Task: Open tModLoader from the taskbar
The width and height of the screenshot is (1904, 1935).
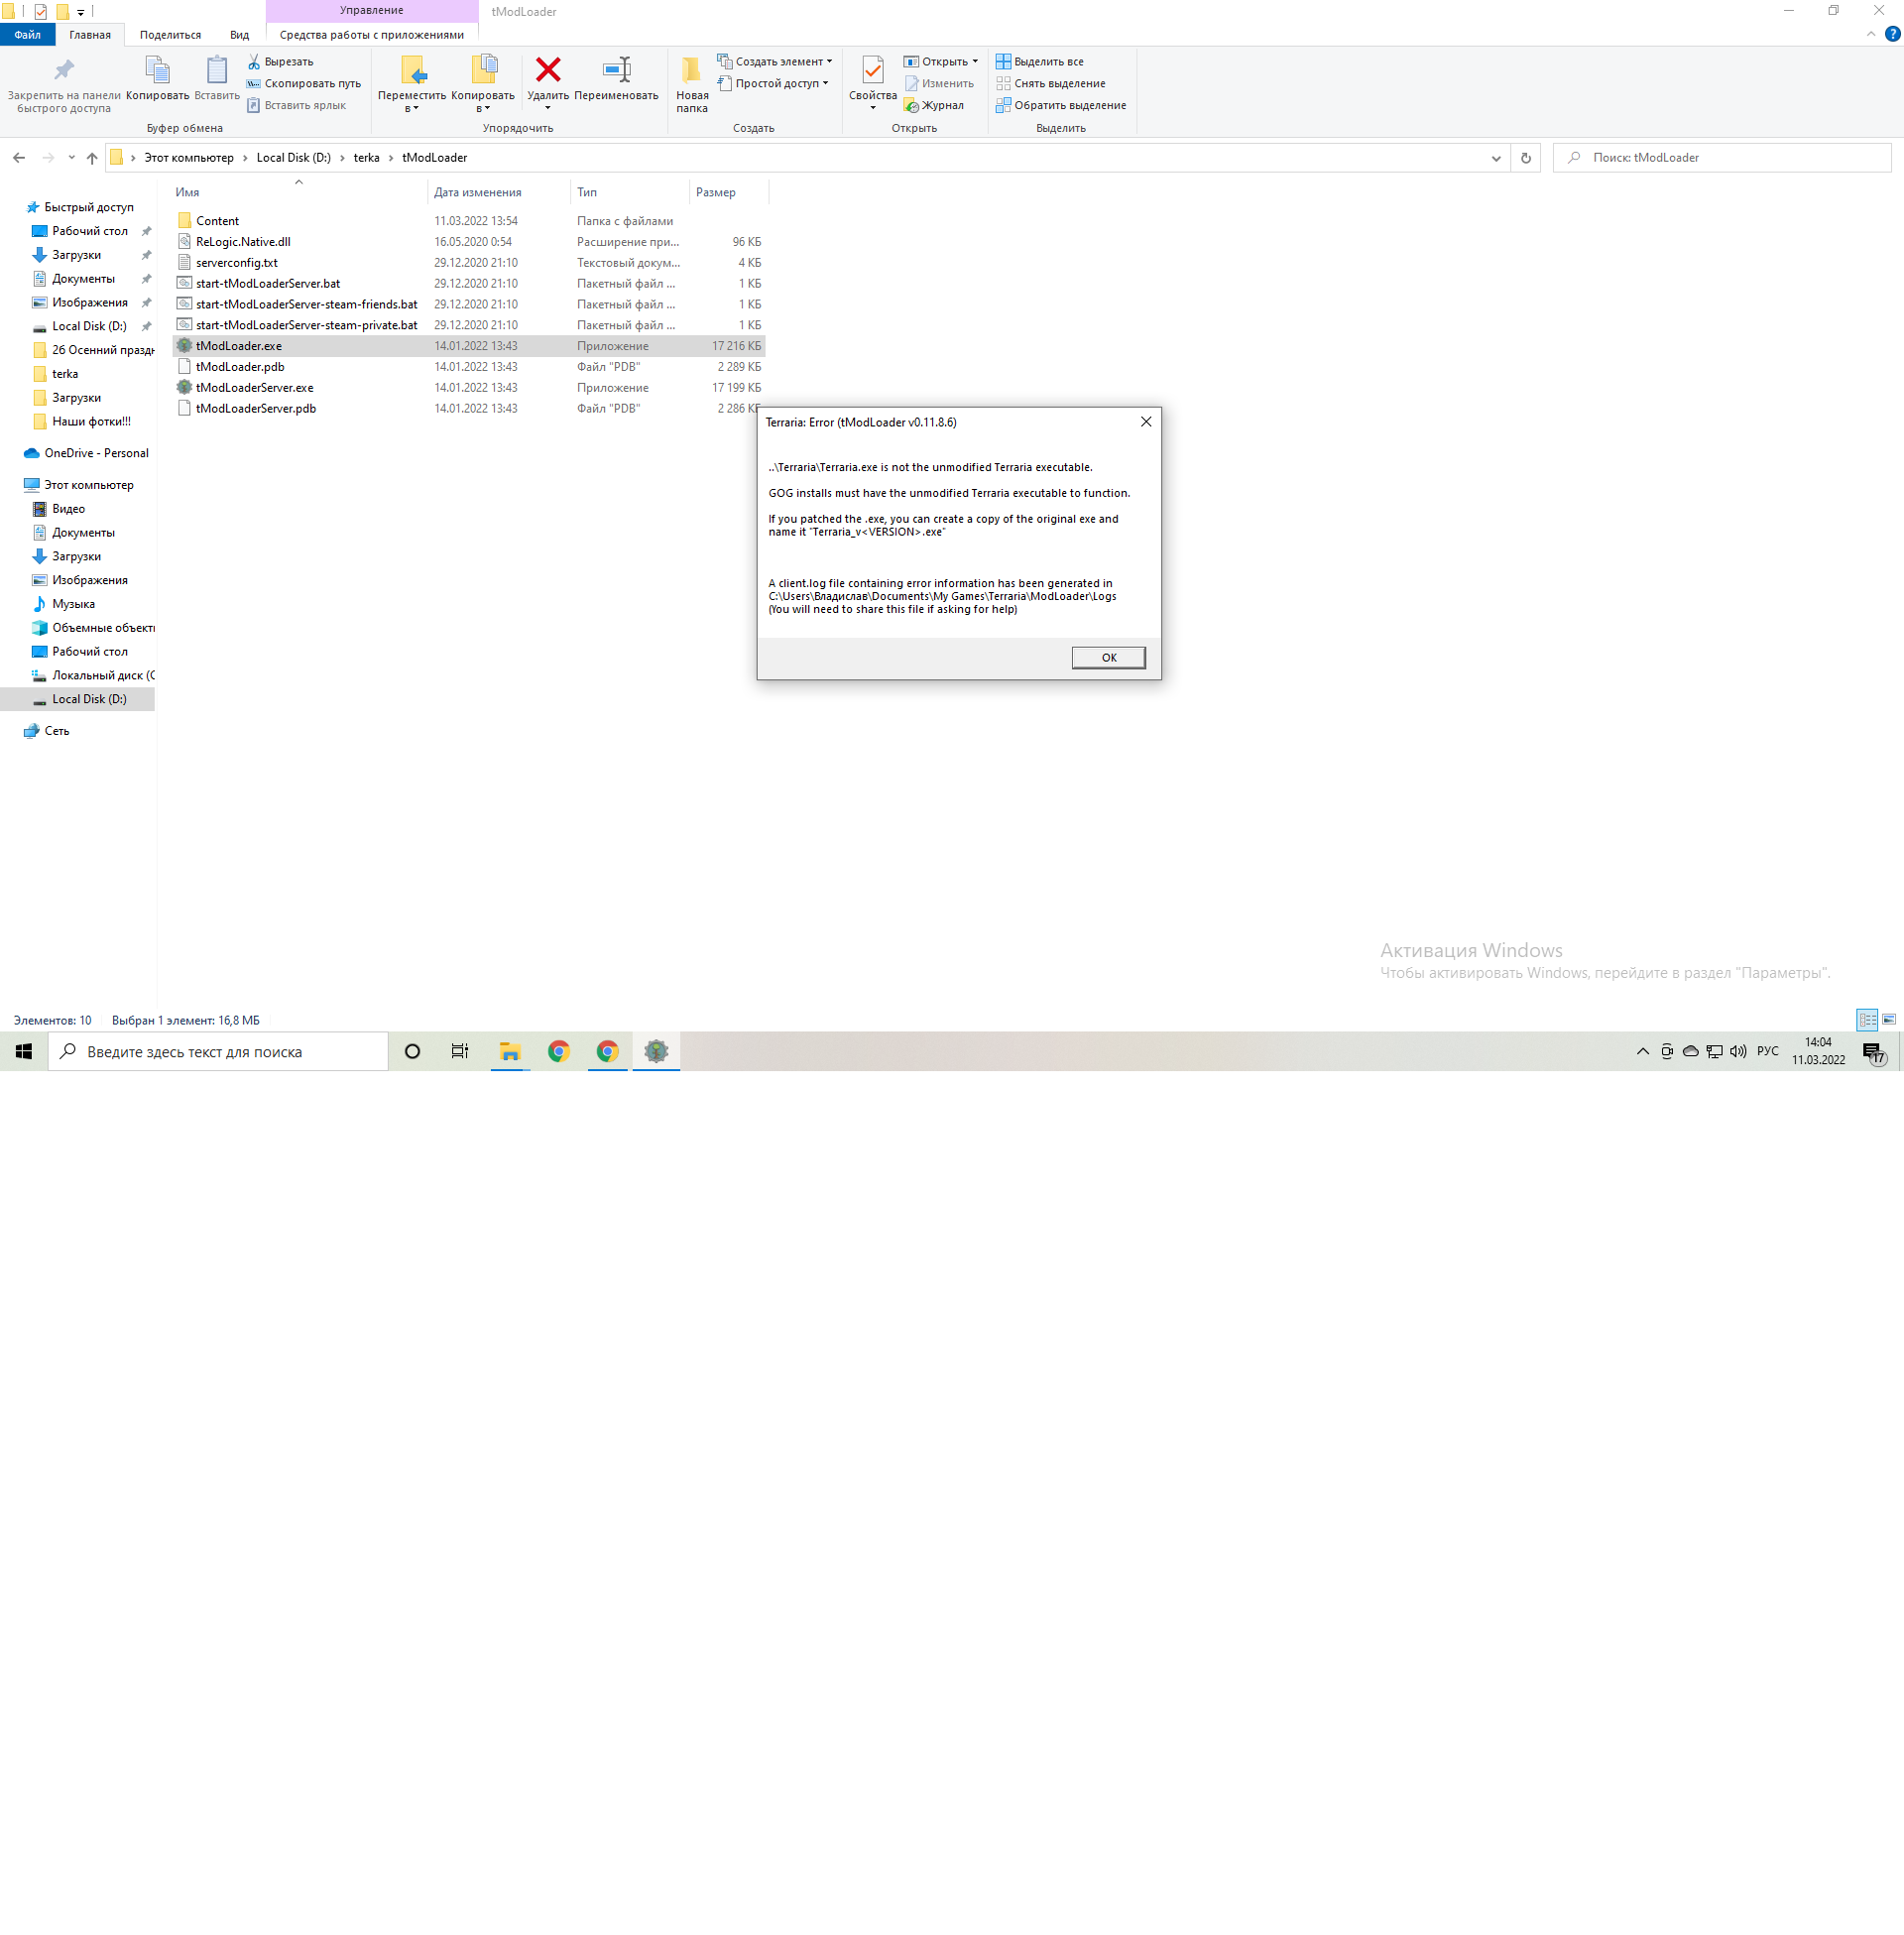Action: (x=656, y=1051)
